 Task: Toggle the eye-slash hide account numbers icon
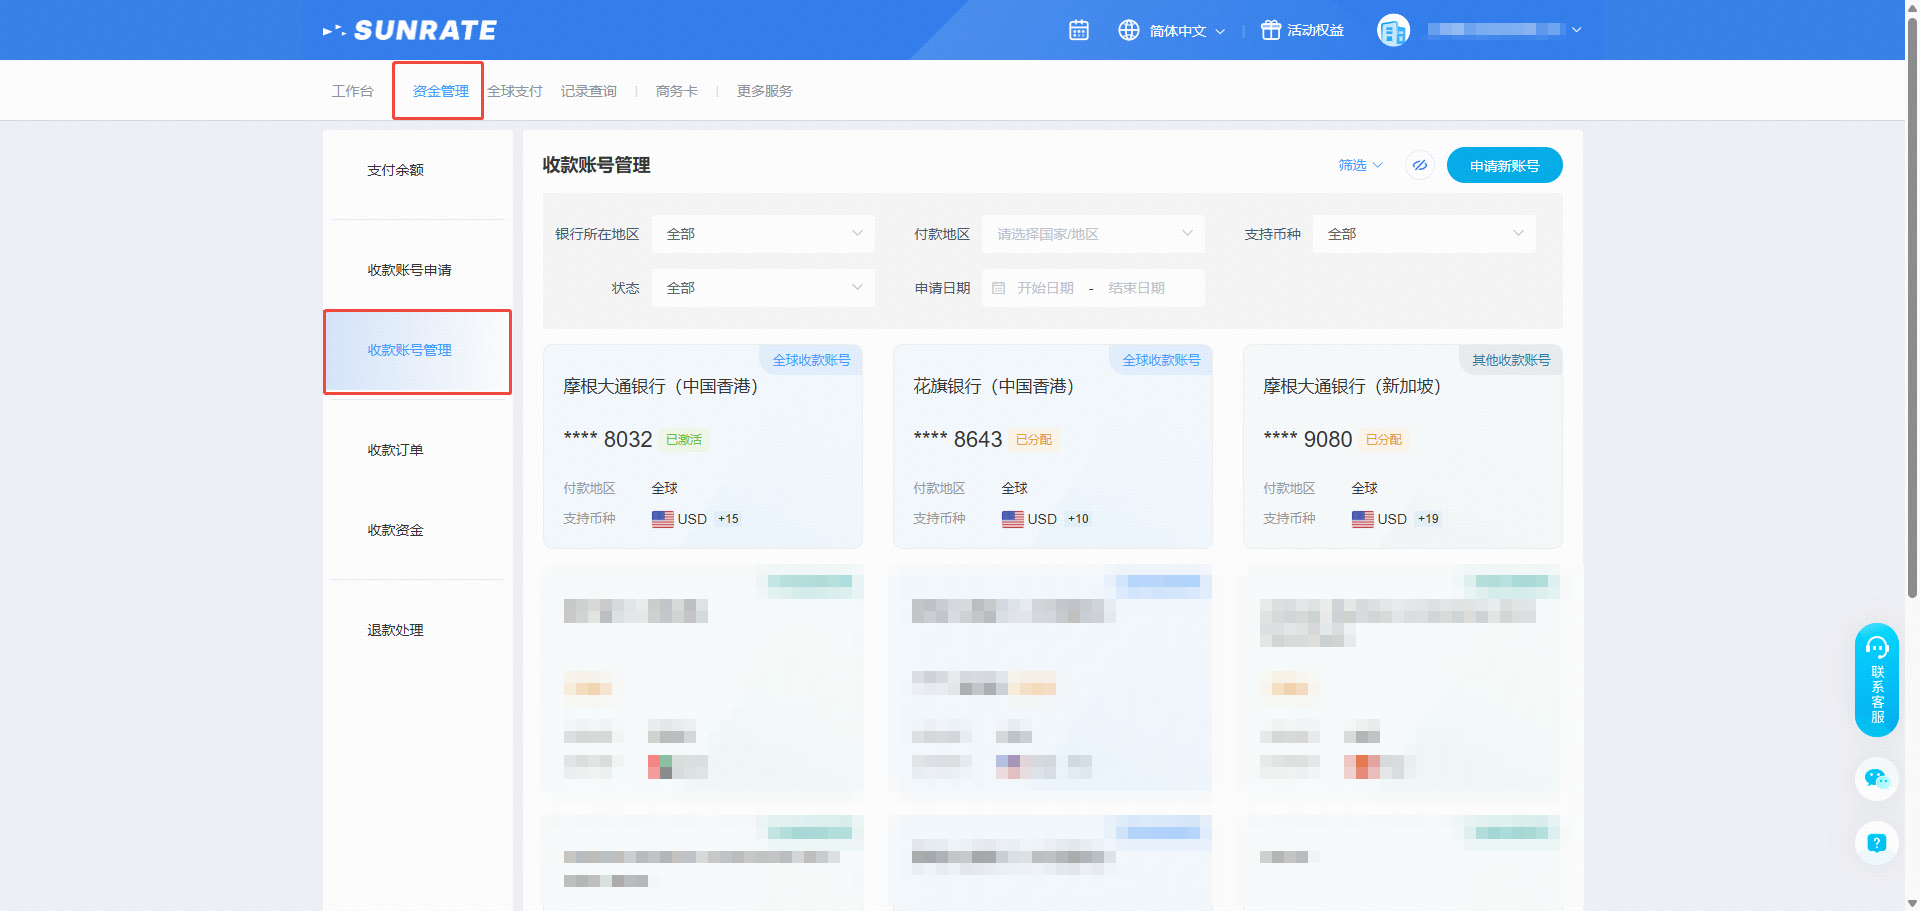tap(1419, 165)
